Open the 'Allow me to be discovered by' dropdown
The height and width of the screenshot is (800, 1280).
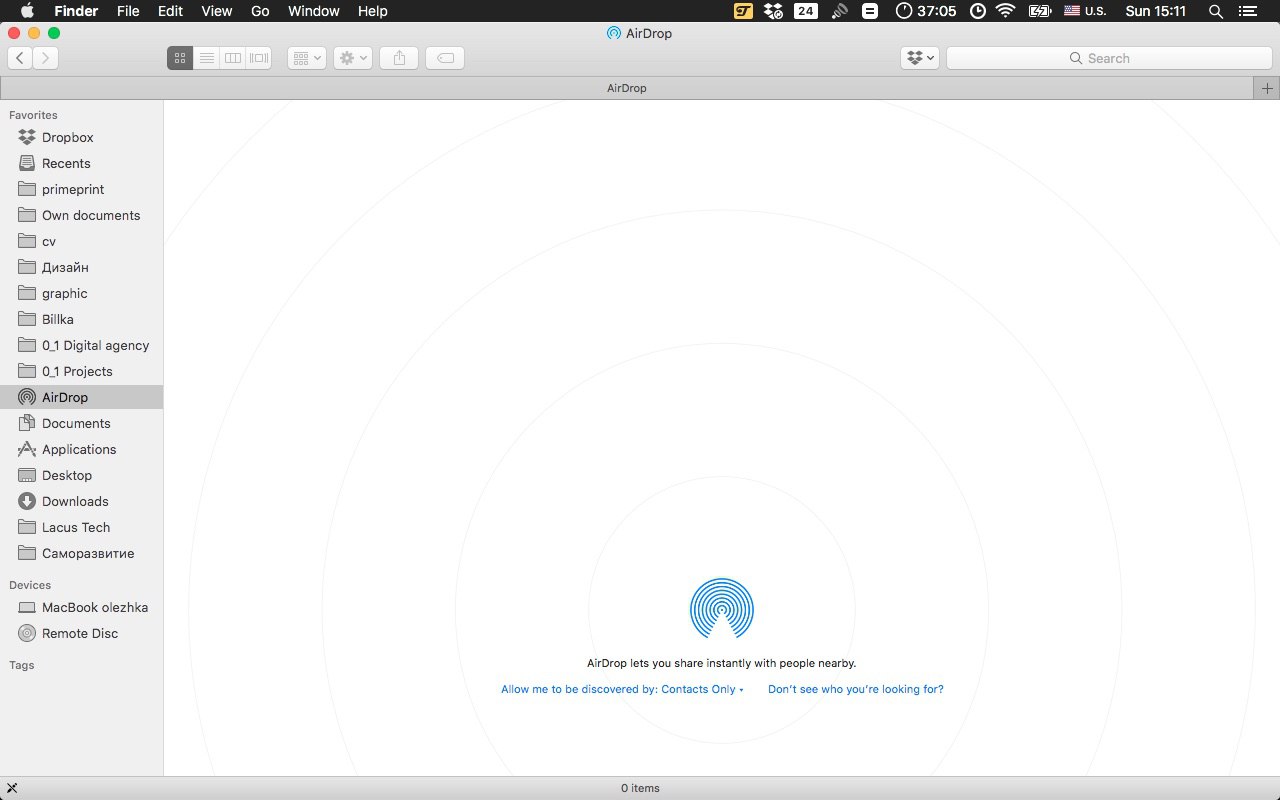pyautogui.click(x=622, y=689)
